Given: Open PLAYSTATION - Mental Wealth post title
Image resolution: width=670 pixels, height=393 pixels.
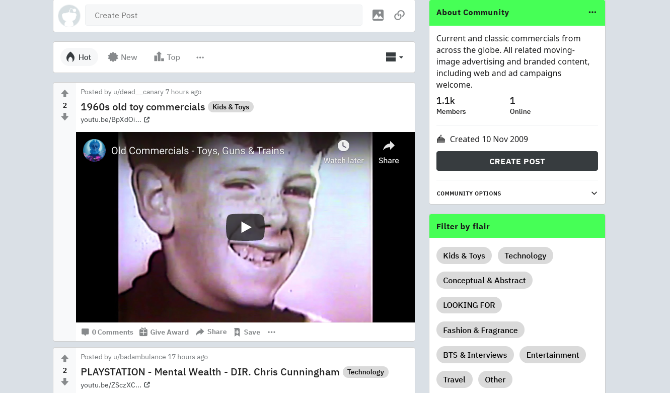Looking at the screenshot, I should tap(210, 372).
